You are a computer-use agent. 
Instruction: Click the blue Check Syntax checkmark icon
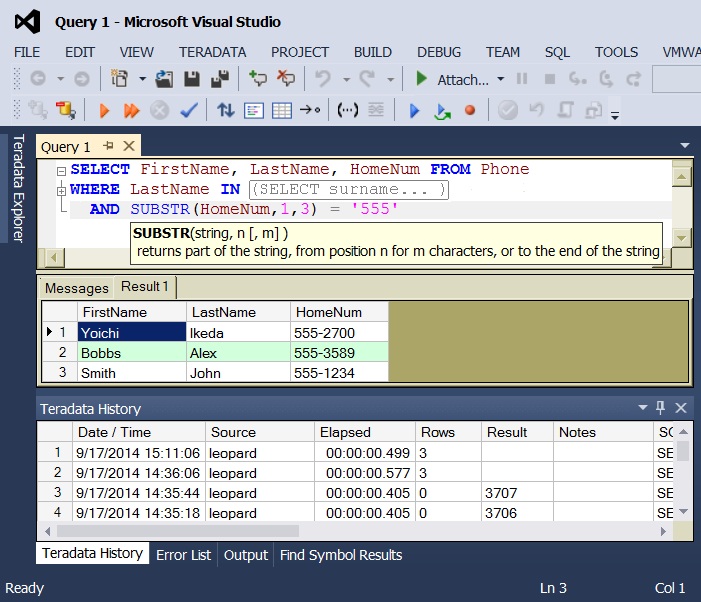pyautogui.click(x=189, y=110)
